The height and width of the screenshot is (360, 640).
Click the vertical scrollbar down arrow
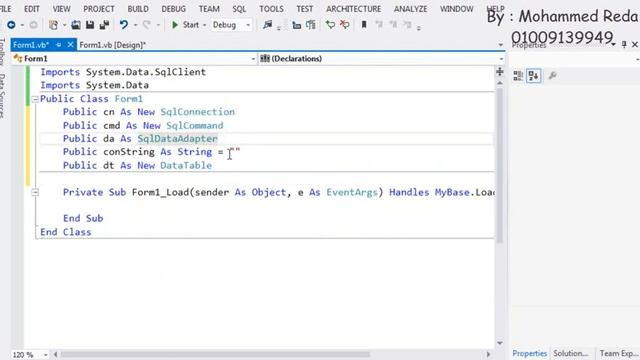click(x=500, y=343)
